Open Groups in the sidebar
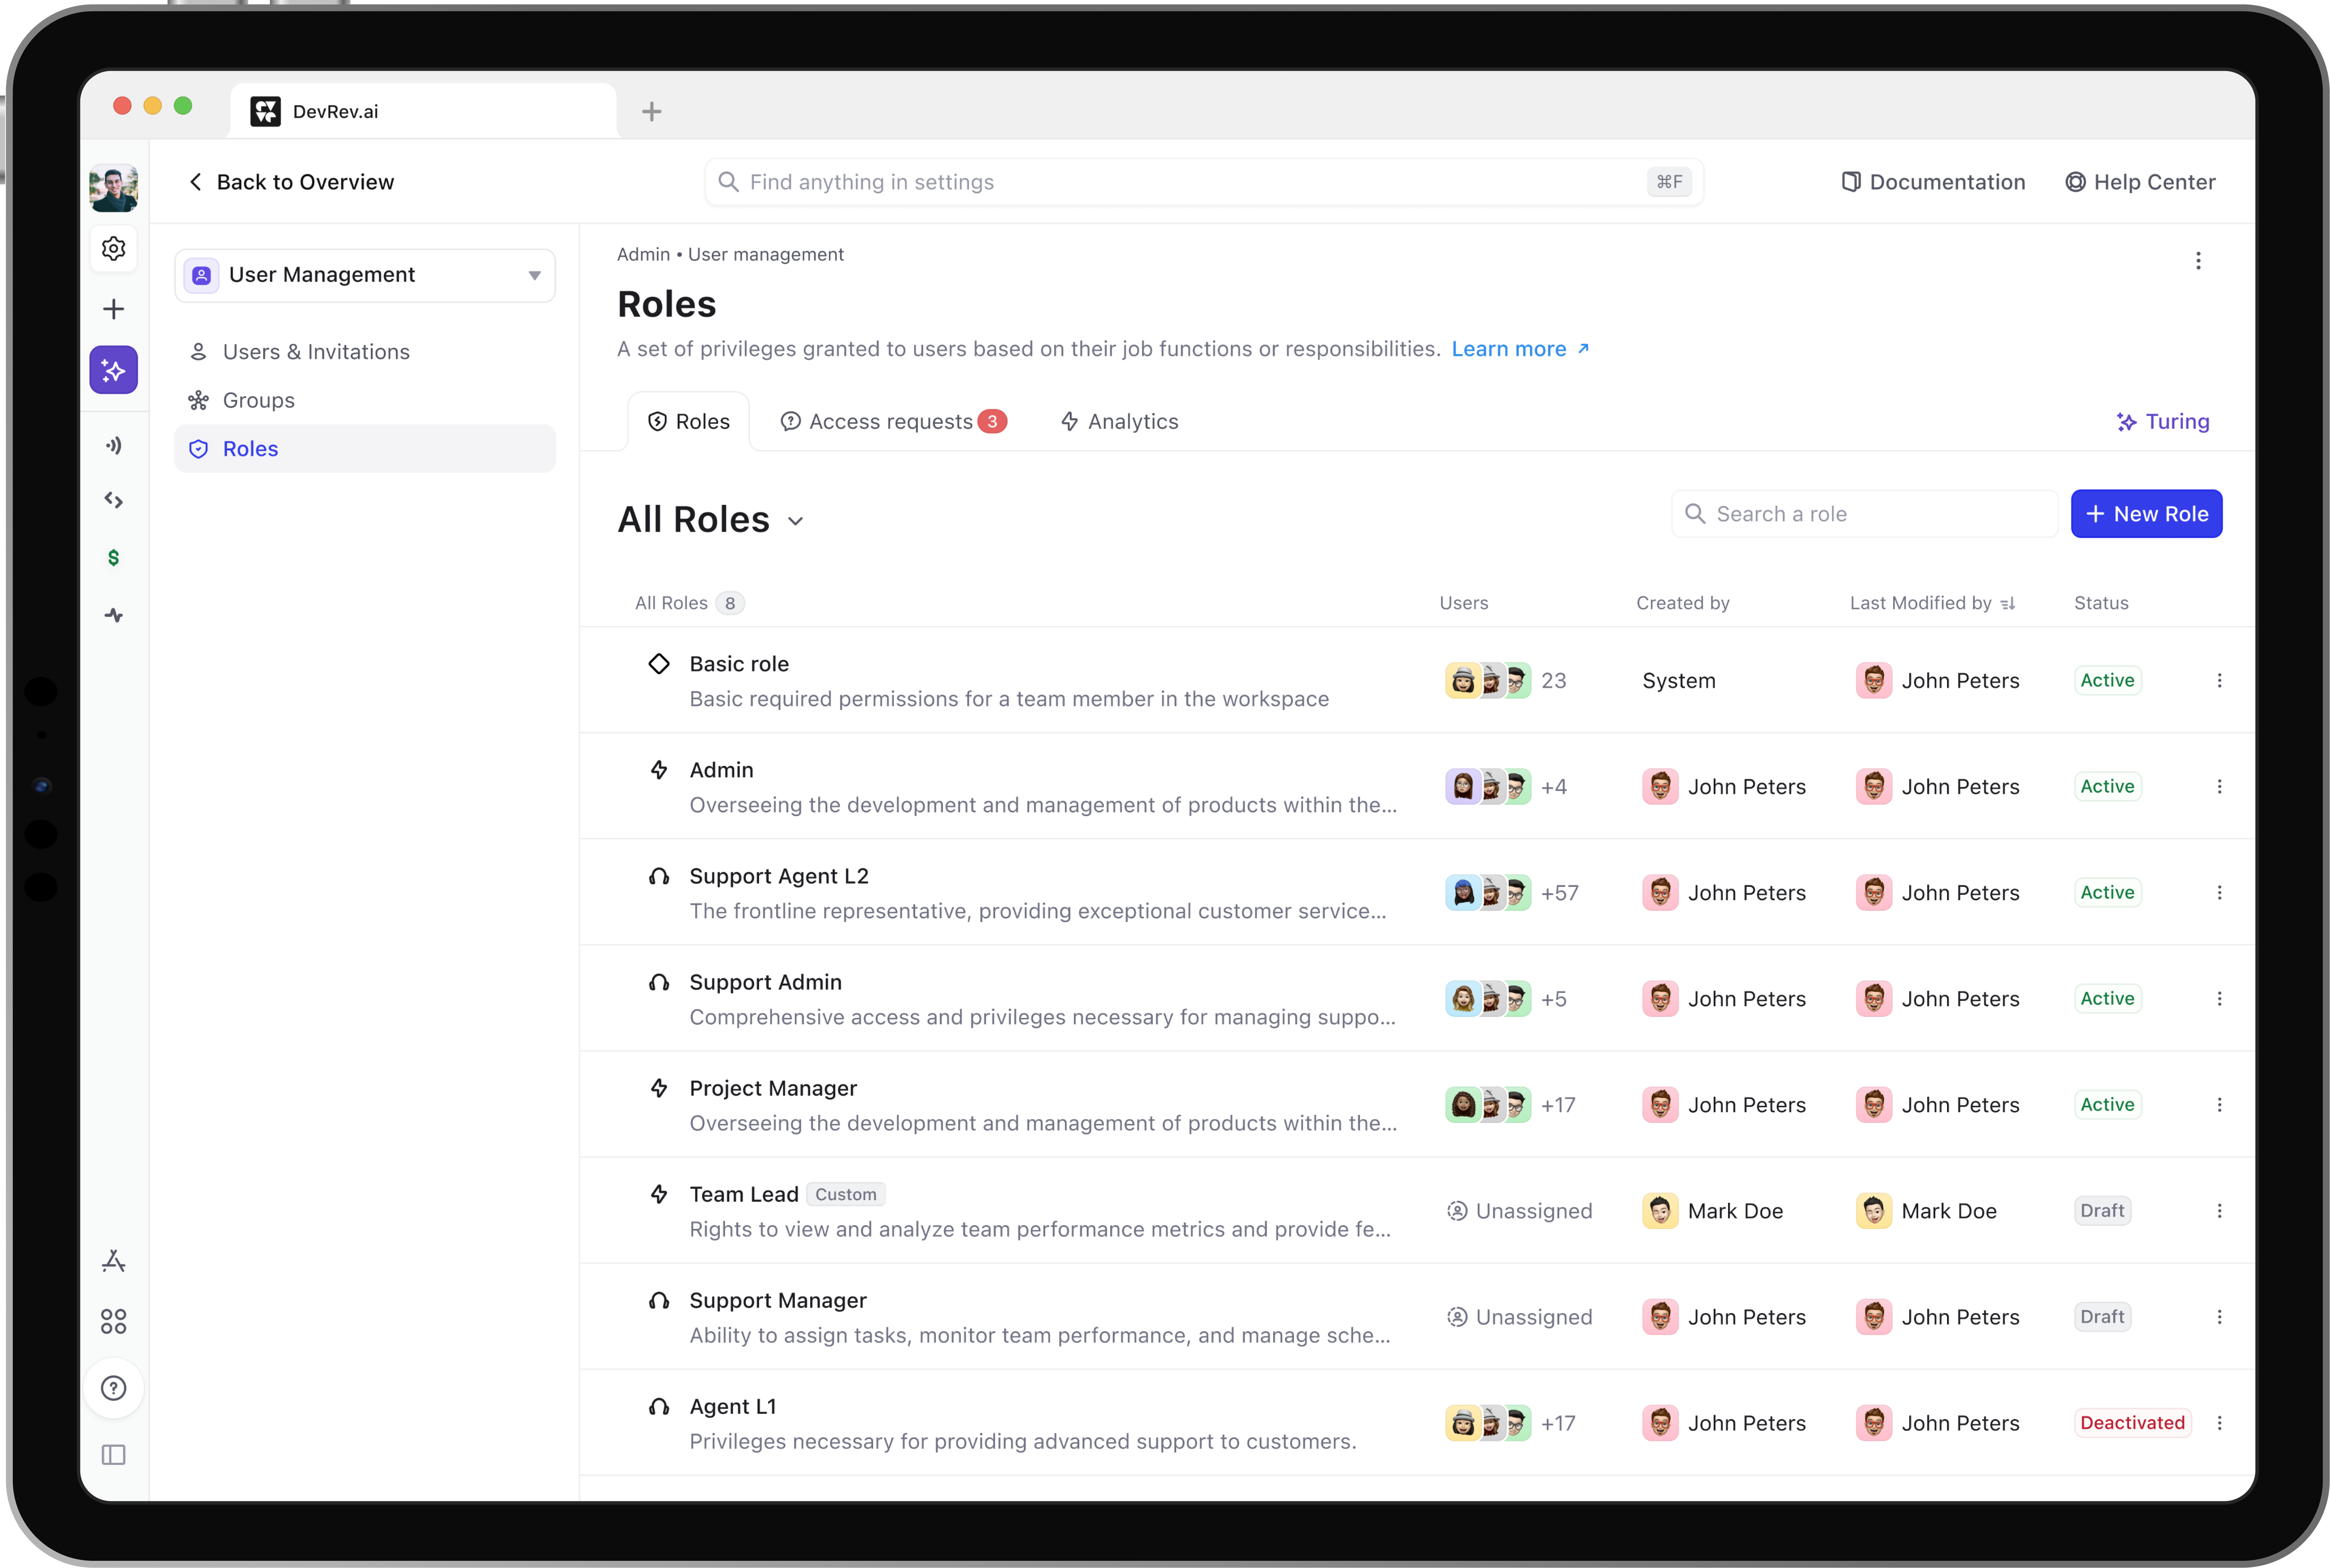The height and width of the screenshot is (1568, 2330). pyautogui.click(x=365, y=400)
